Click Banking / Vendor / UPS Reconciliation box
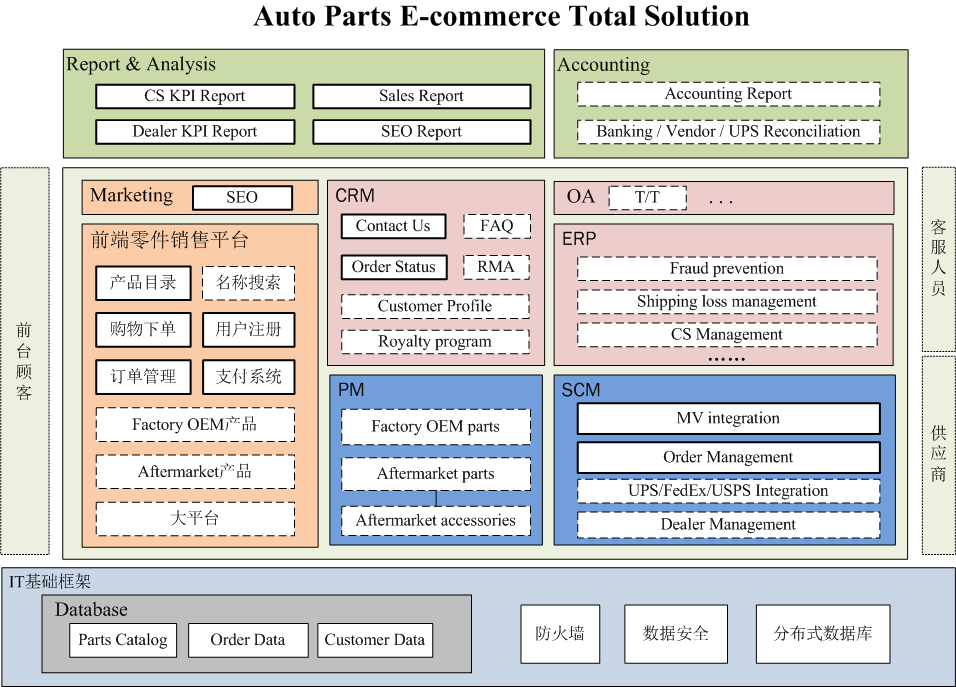 click(x=728, y=132)
